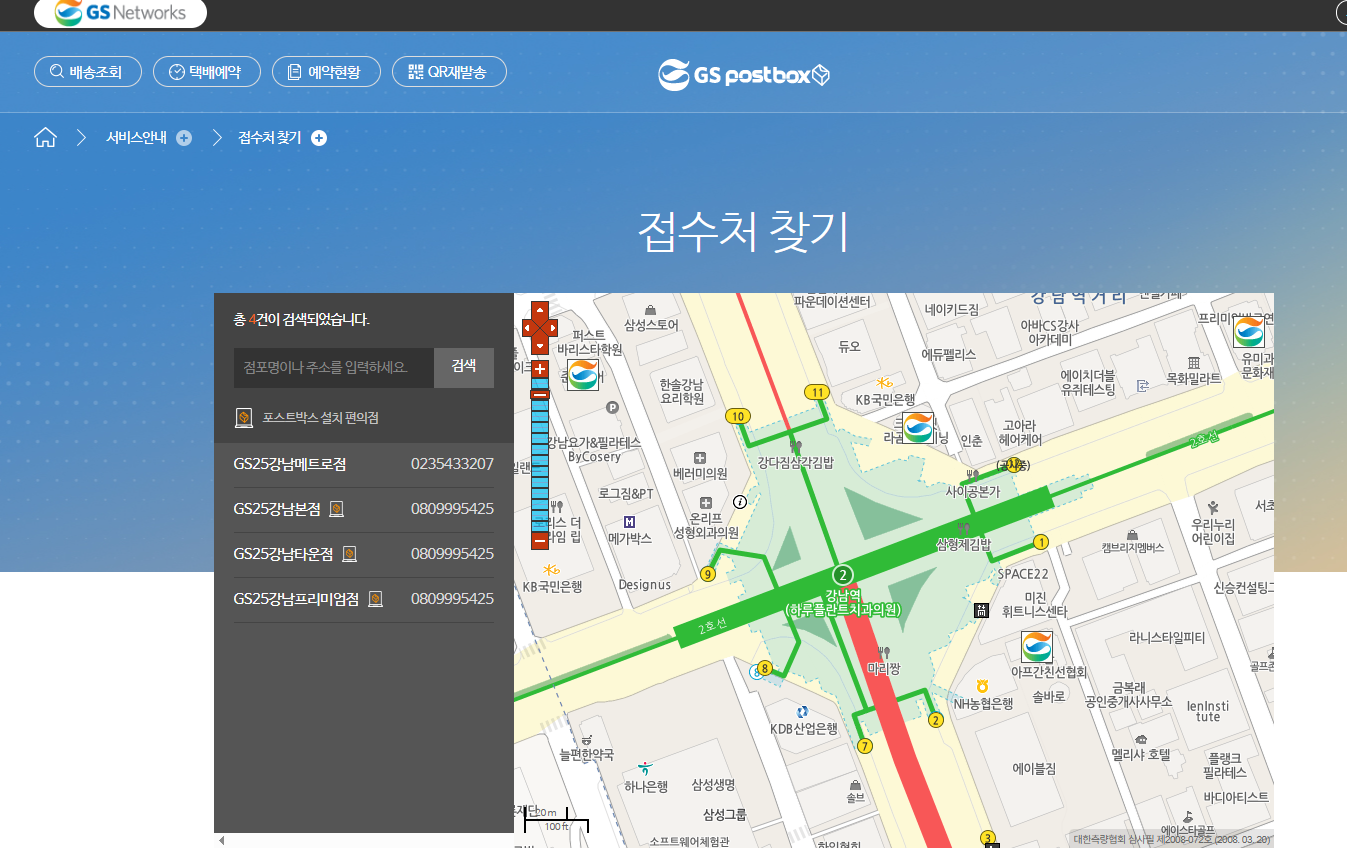Select the home icon in the breadcrumb
Screen dimensions: 1347x848
pyautogui.click(x=45, y=137)
